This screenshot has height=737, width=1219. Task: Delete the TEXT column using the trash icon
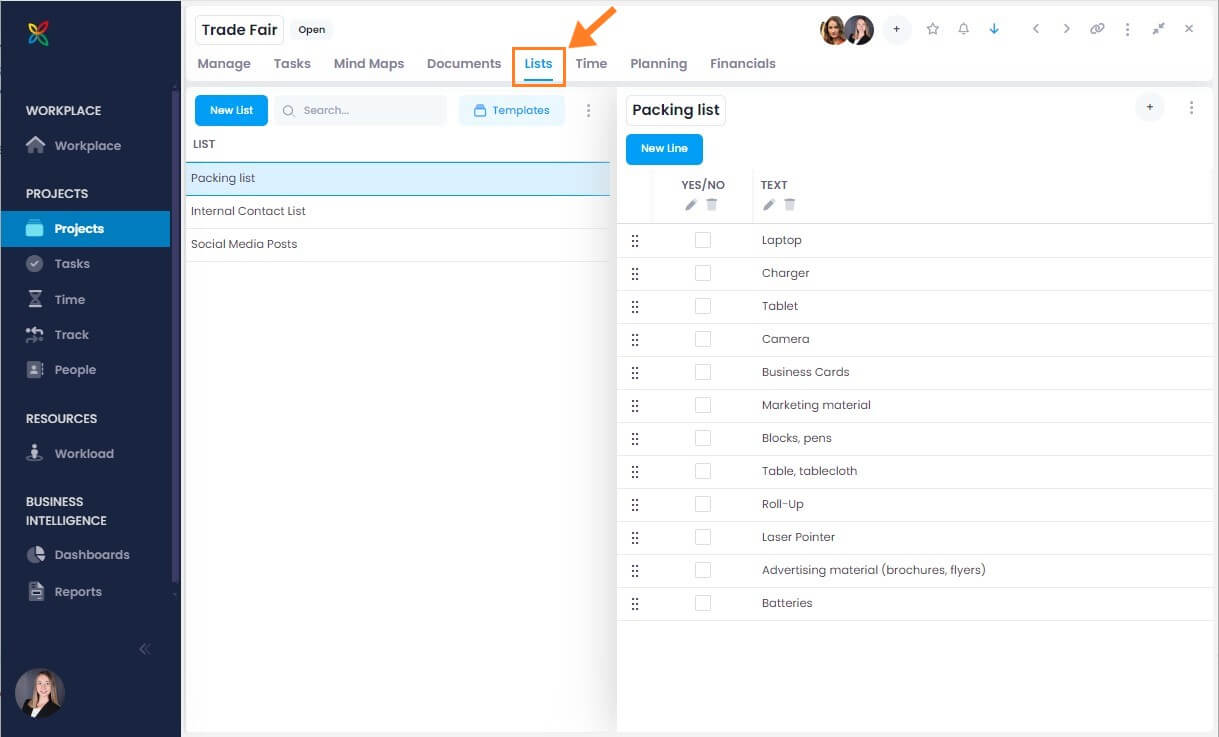(790, 204)
